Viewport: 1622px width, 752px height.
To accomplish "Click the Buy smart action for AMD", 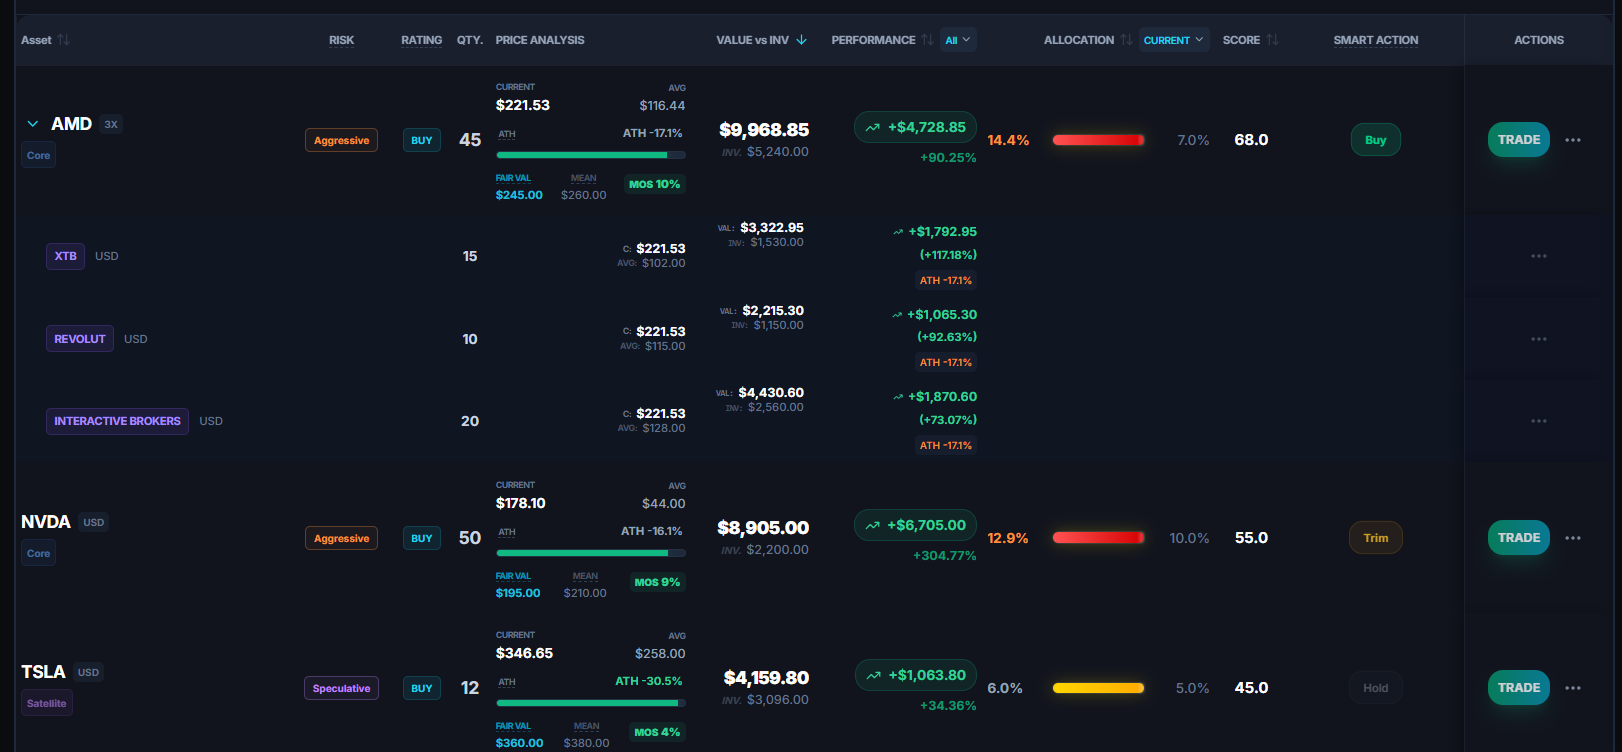I will coord(1376,140).
